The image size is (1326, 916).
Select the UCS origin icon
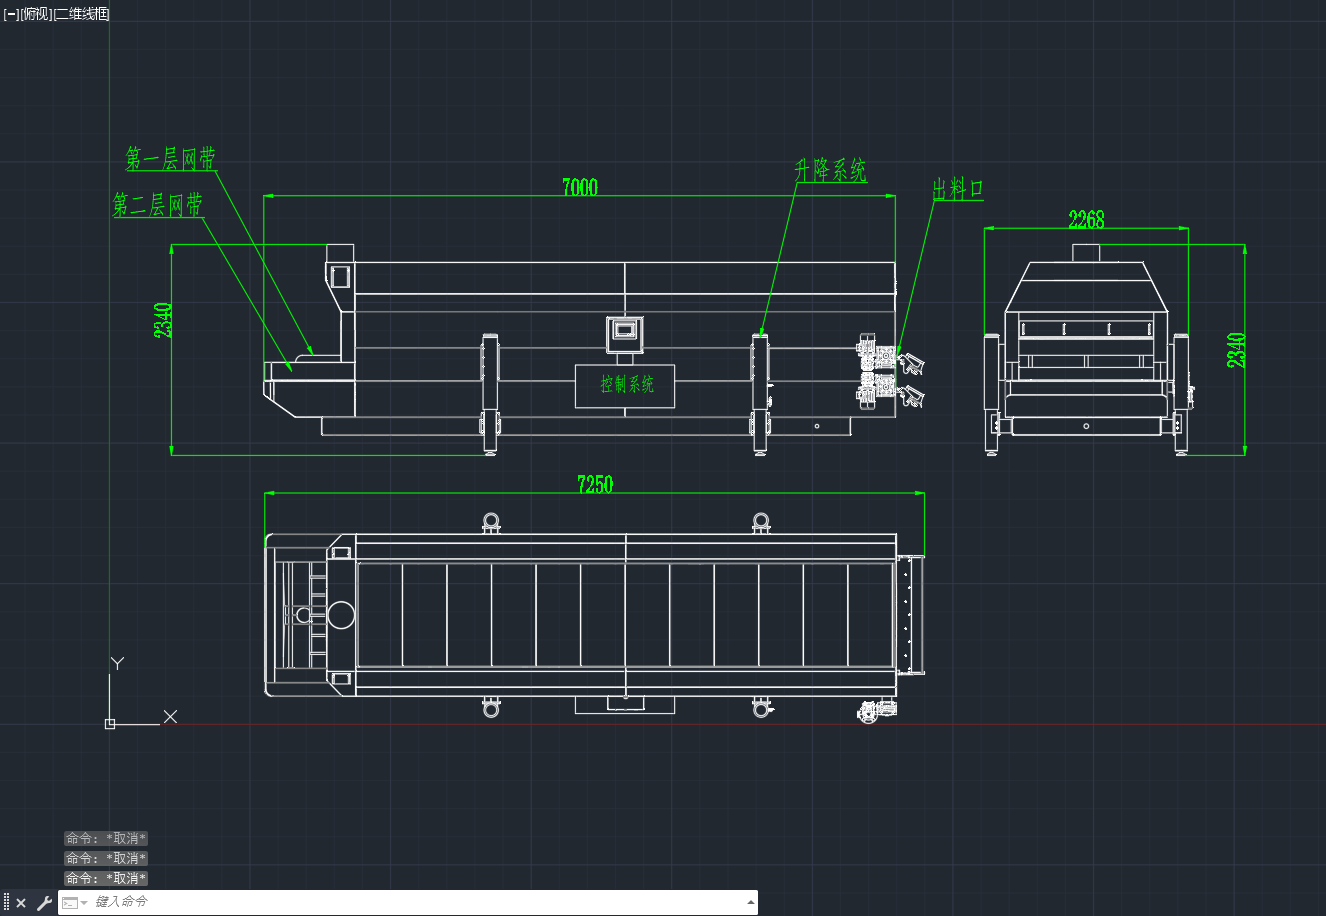coord(110,723)
